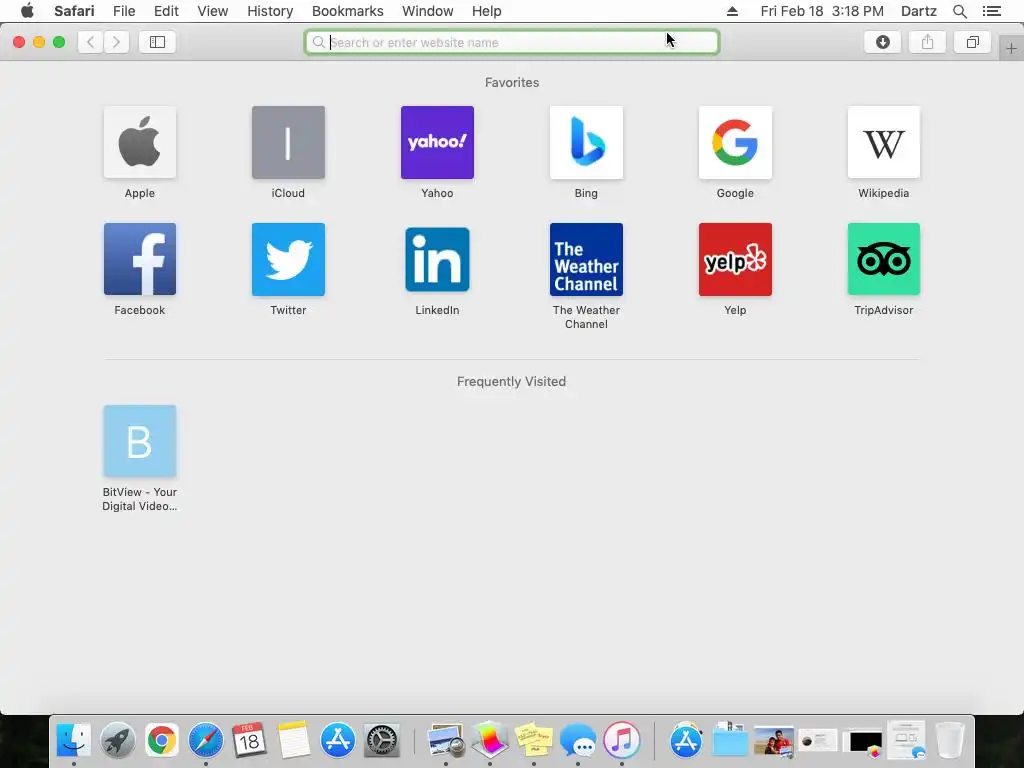1024x768 pixels.
Task: Open the Bing favorite tile
Action: point(586,142)
